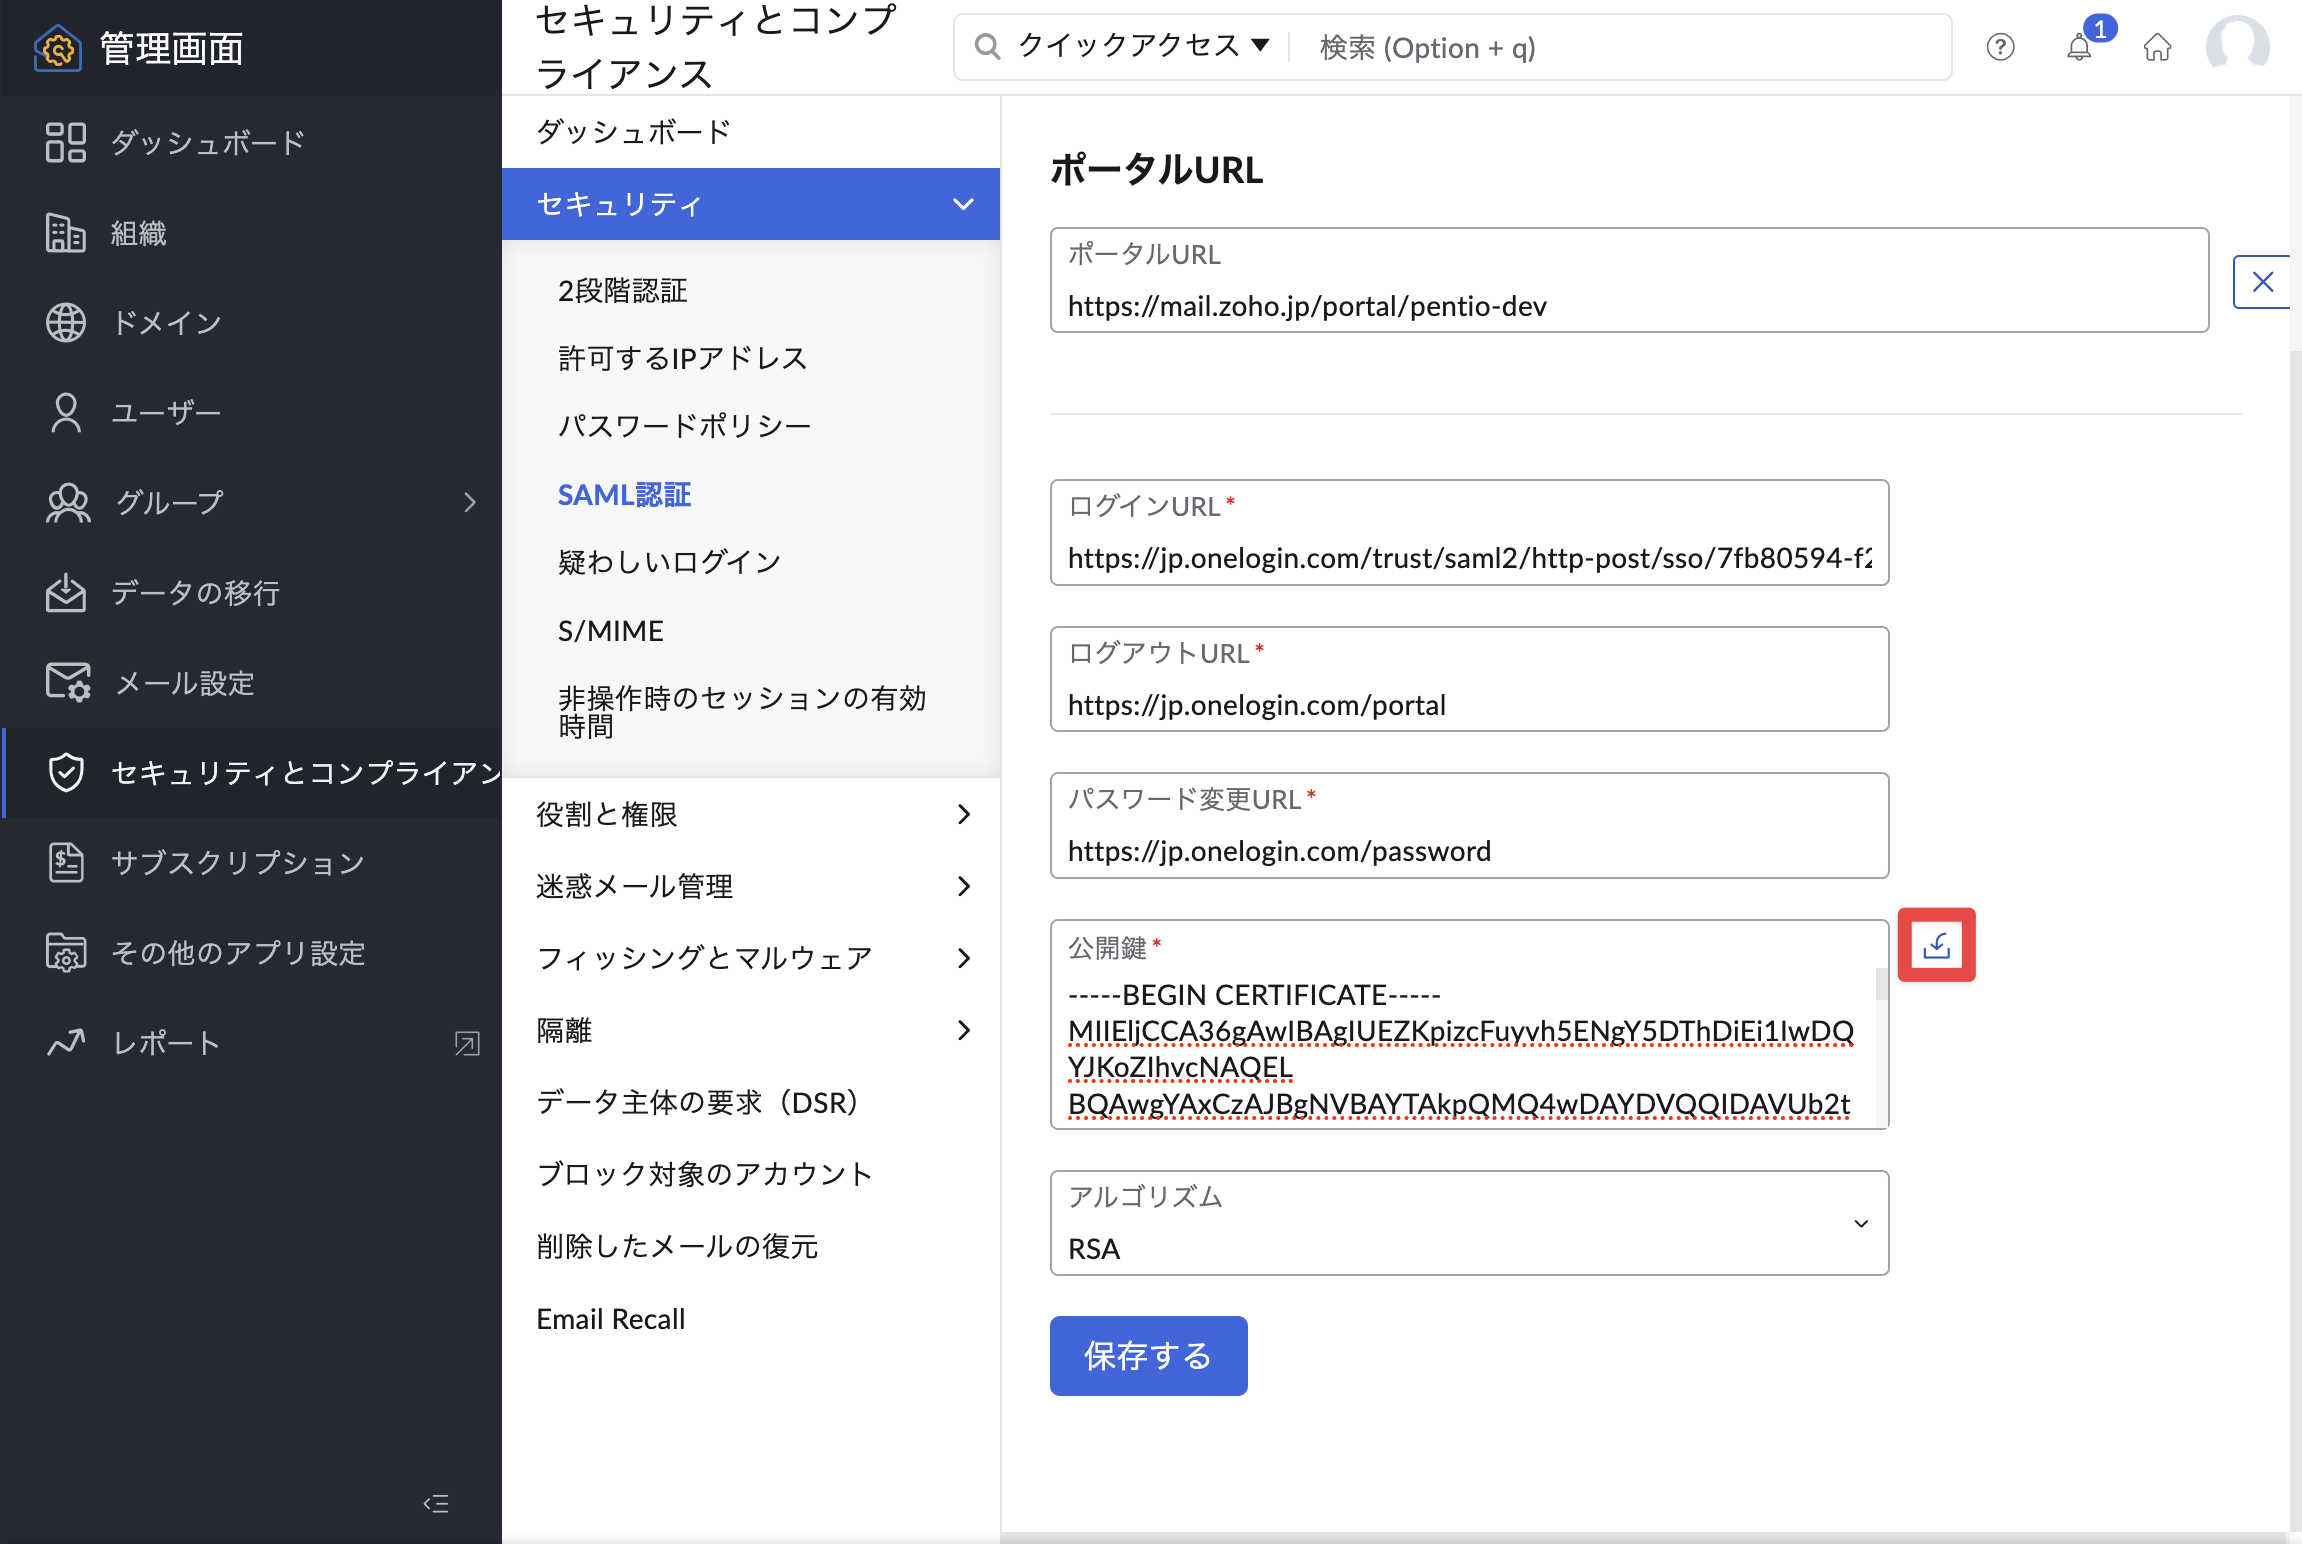2302x1544 pixels.
Task: Open the 2段階認証 menu item
Action: (622, 291)
